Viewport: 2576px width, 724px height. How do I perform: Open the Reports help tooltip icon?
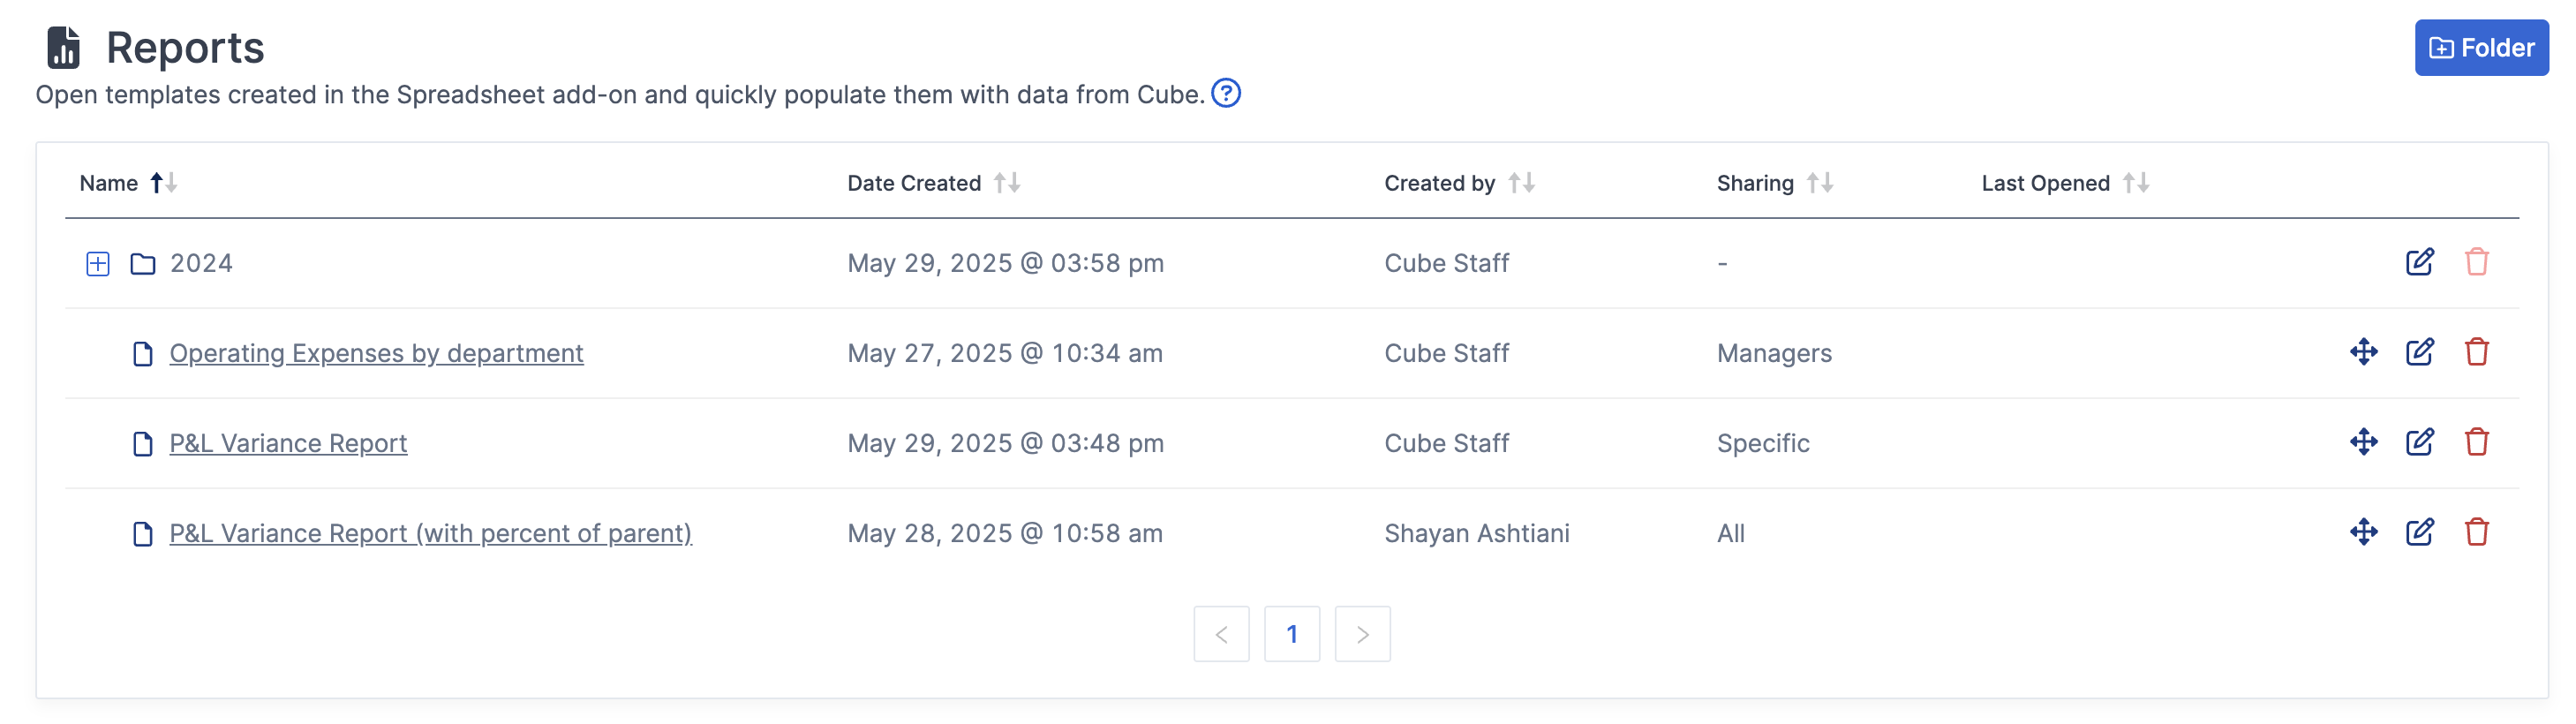tap(1227, 93)
